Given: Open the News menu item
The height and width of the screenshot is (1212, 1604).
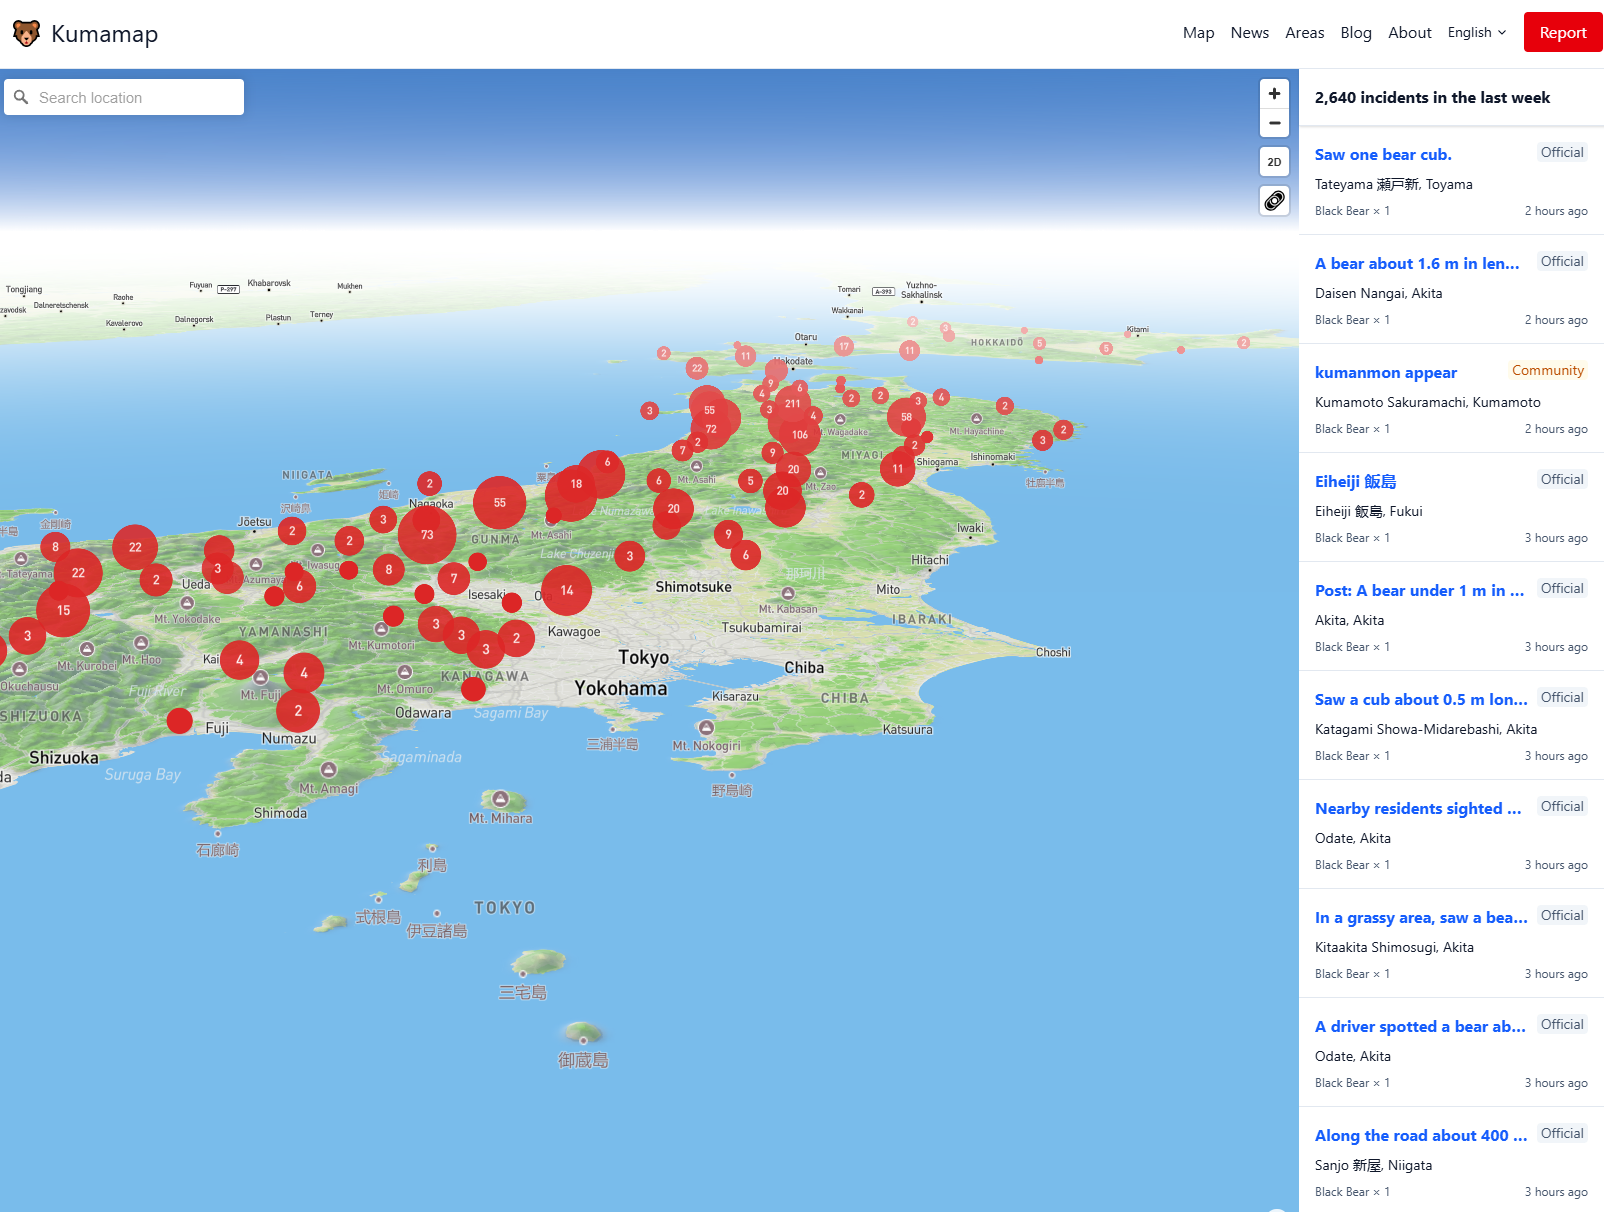Looking at the screenshot, I should pyautogui.click(x=1249, y=33).
